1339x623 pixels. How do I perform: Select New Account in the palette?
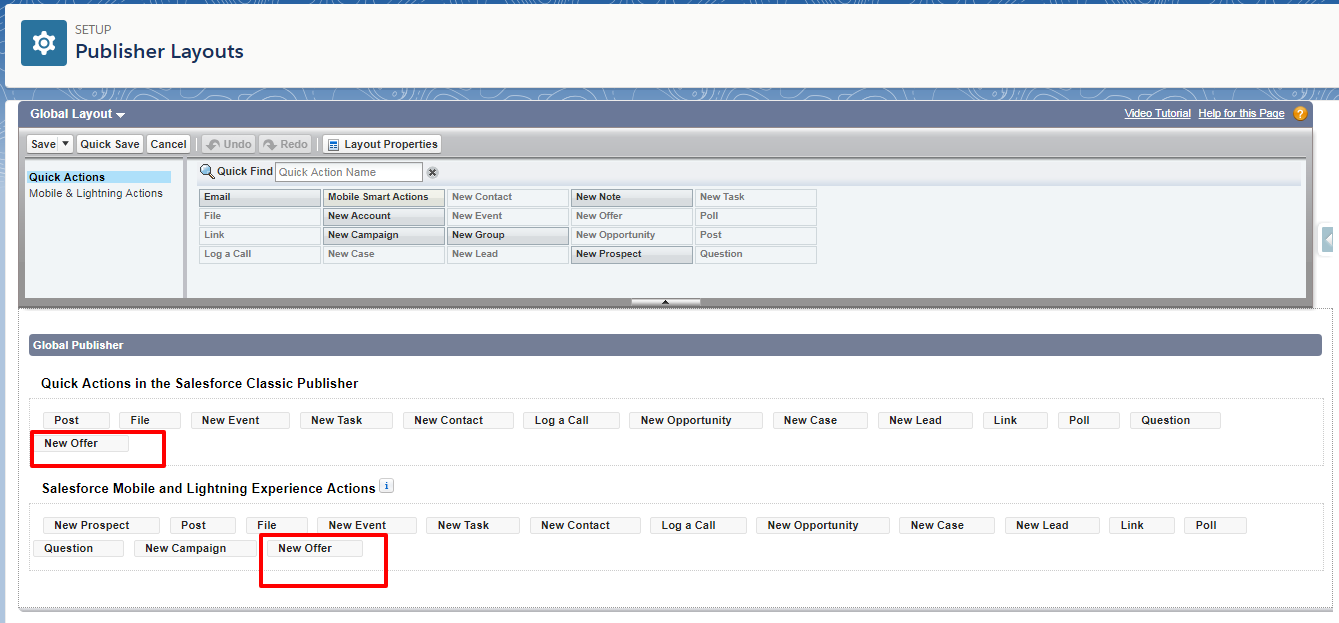[x=384, y=216]
